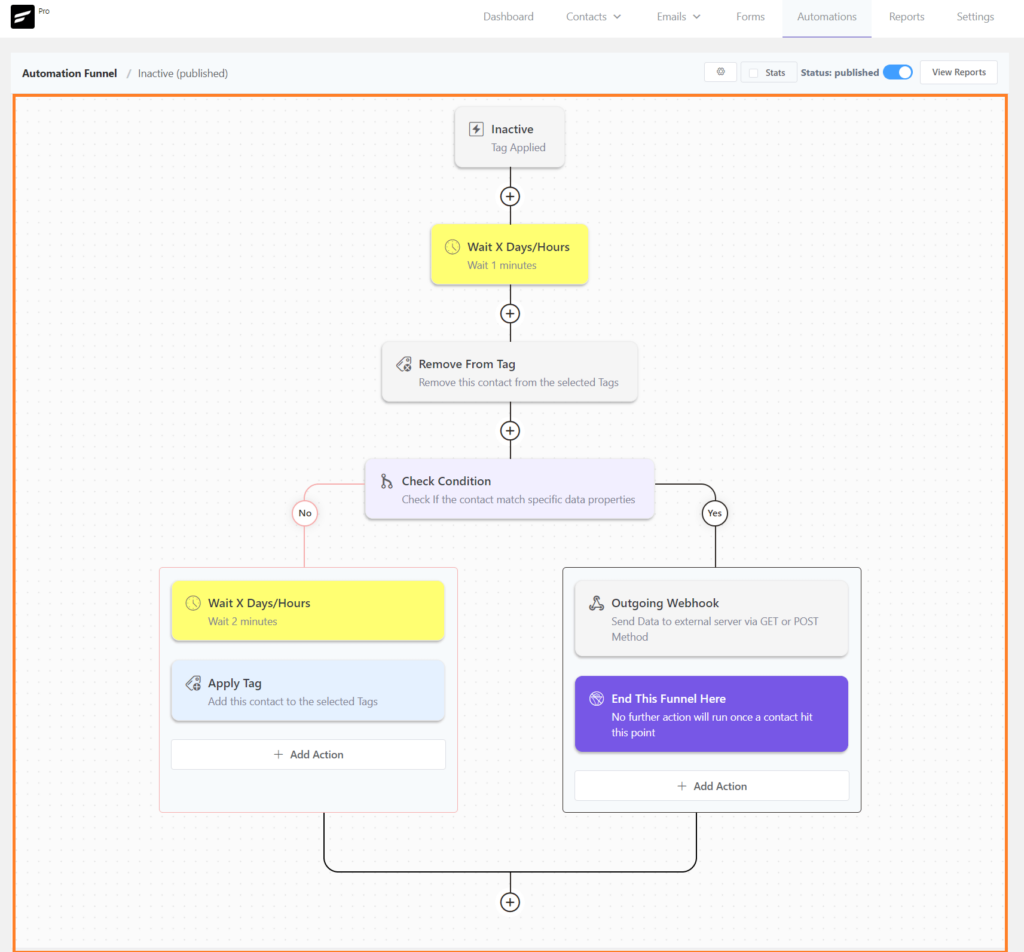Open the Automation Funnel breadcrumb link

click(69, 73)
